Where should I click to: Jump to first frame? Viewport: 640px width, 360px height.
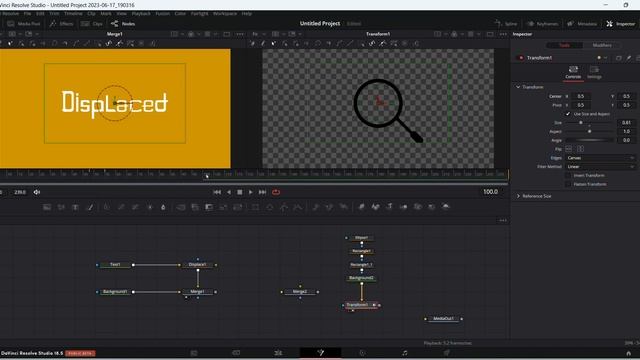(217, 192)
